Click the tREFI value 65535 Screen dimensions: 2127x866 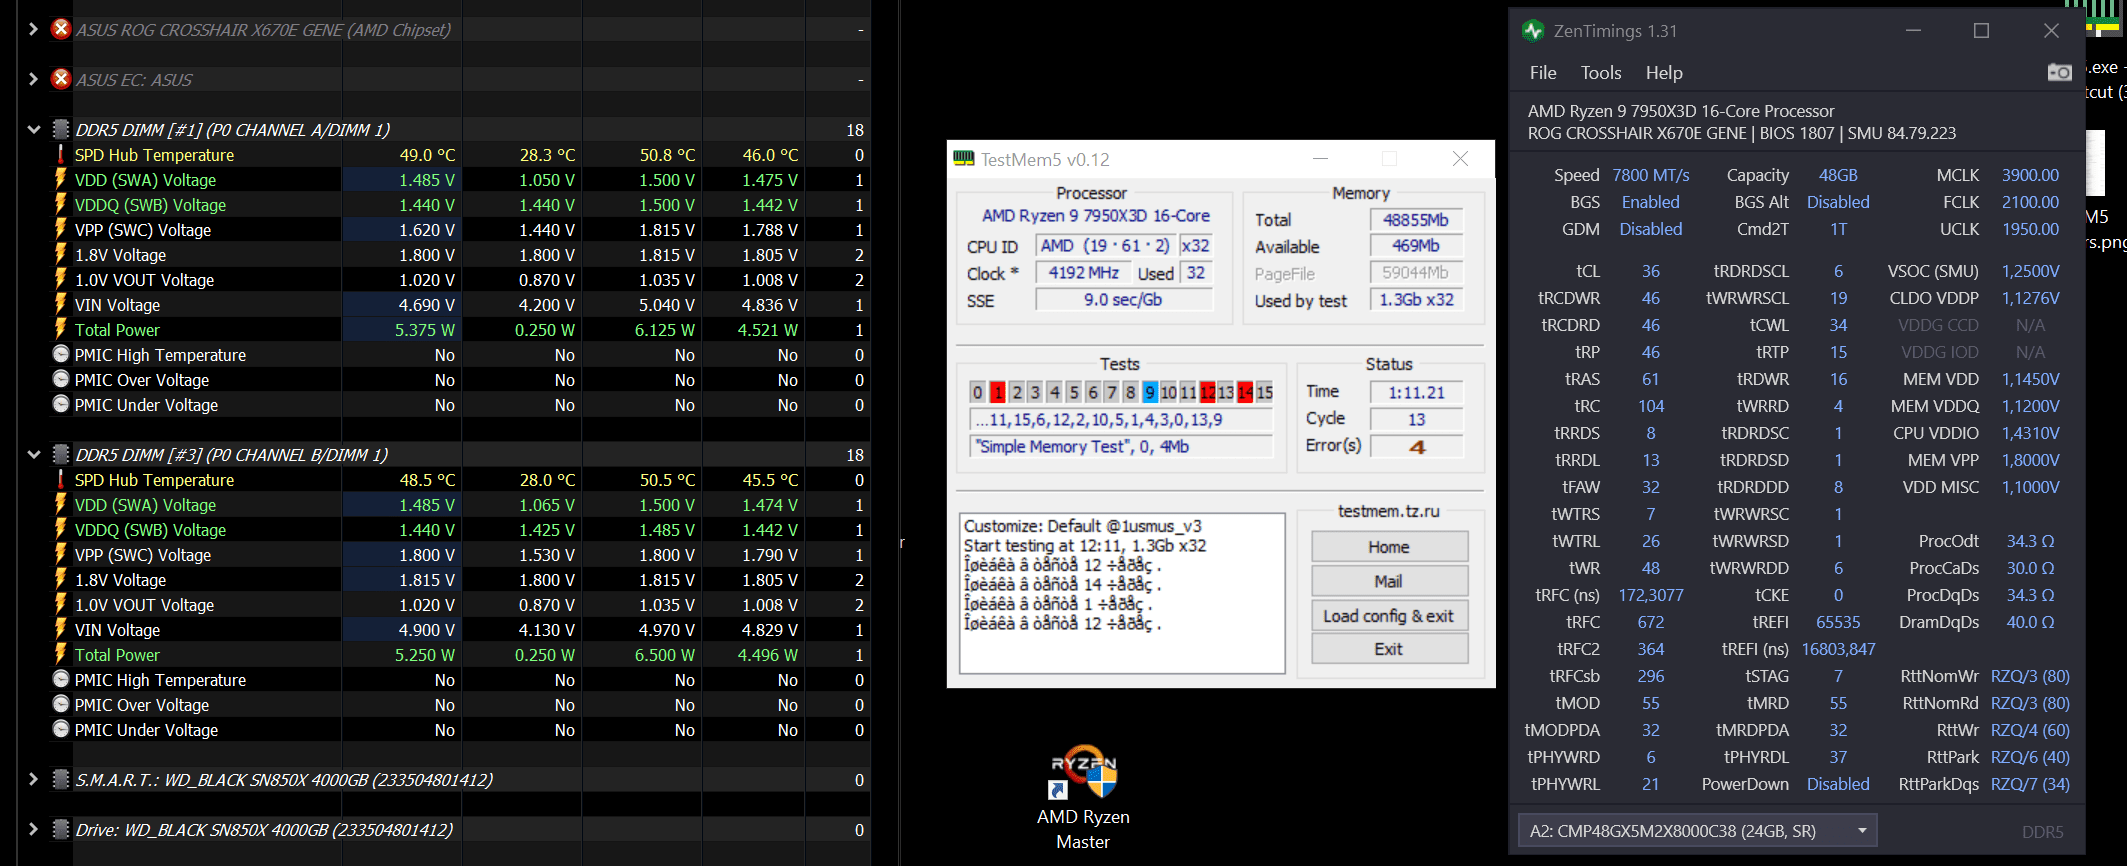tap(1838, 622)
